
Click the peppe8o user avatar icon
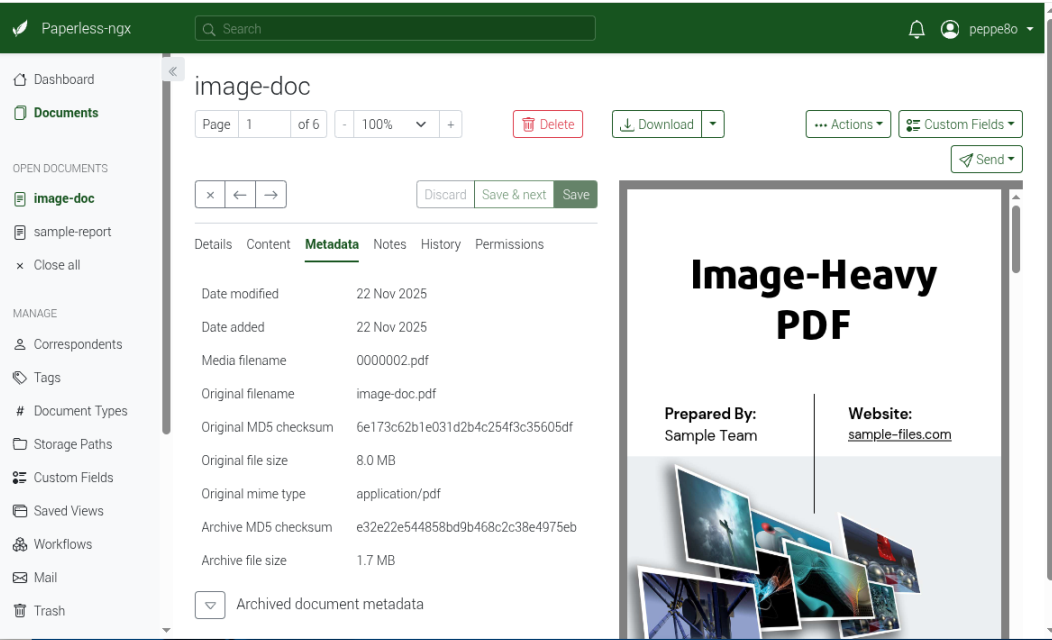click(950, 29)
